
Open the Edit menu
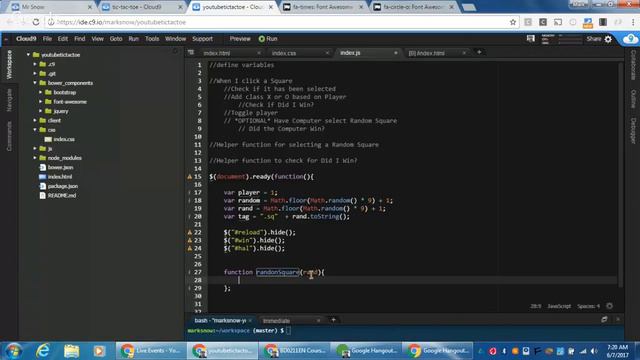(63, 39)
